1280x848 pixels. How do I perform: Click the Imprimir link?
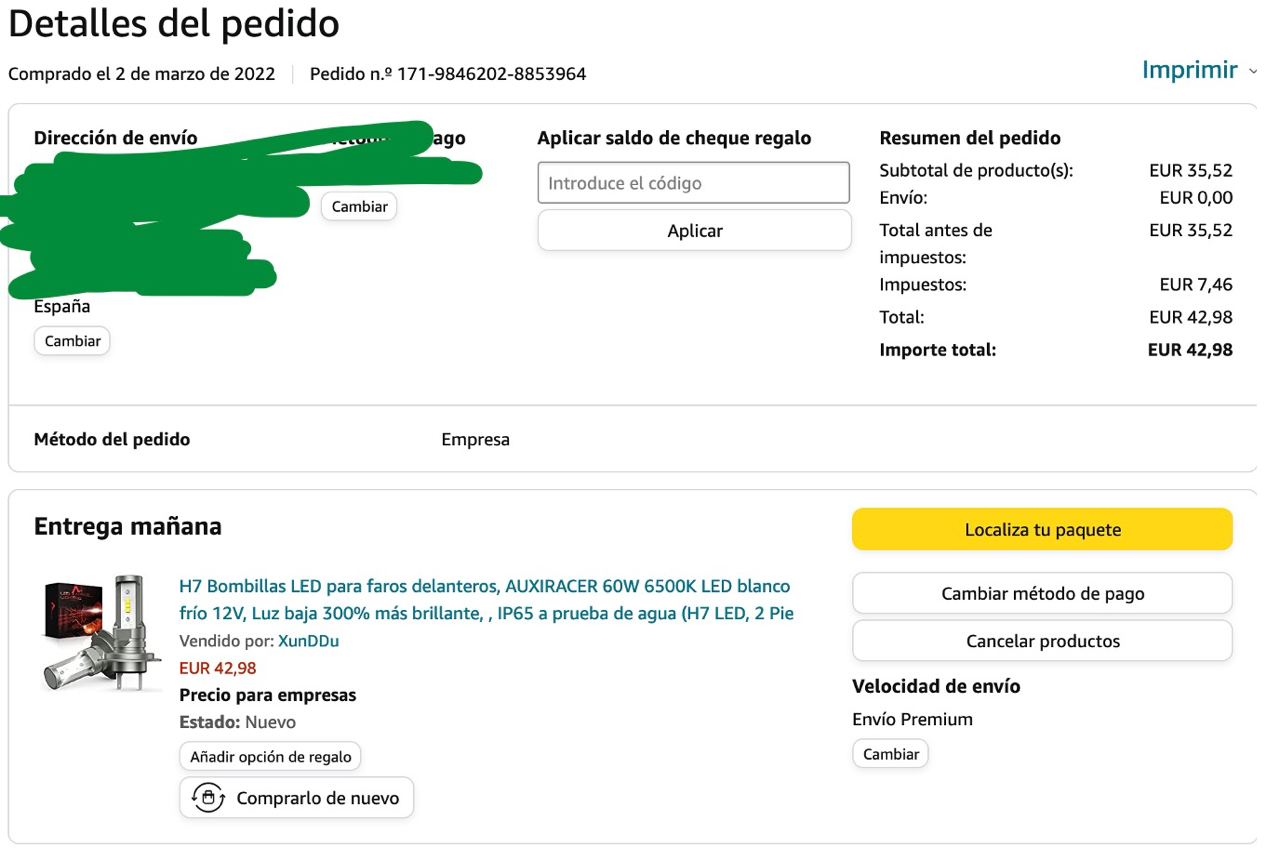tap(1189, 70)
